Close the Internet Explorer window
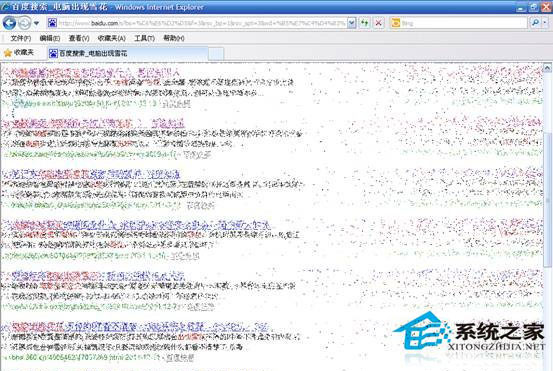Viewport: 553px width, 371px height. pyautogui.click(x=546, y=7)
